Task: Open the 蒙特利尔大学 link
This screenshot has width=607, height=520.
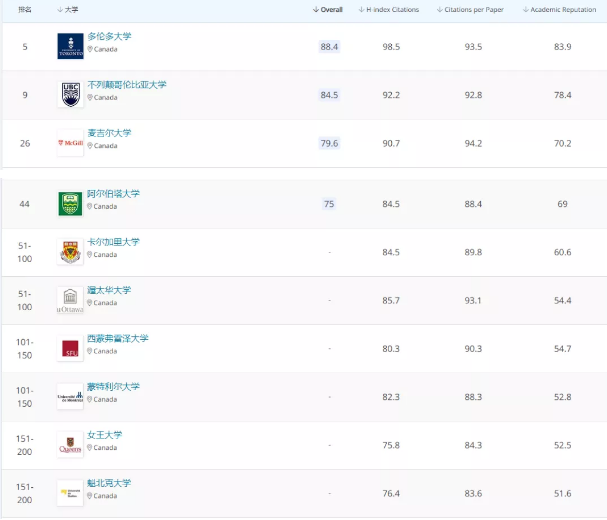Action: coord(113,386)
